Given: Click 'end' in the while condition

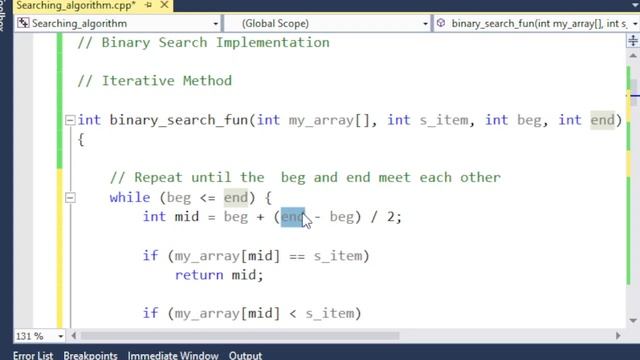Looking at the screenshot, I should pos(236,198).
